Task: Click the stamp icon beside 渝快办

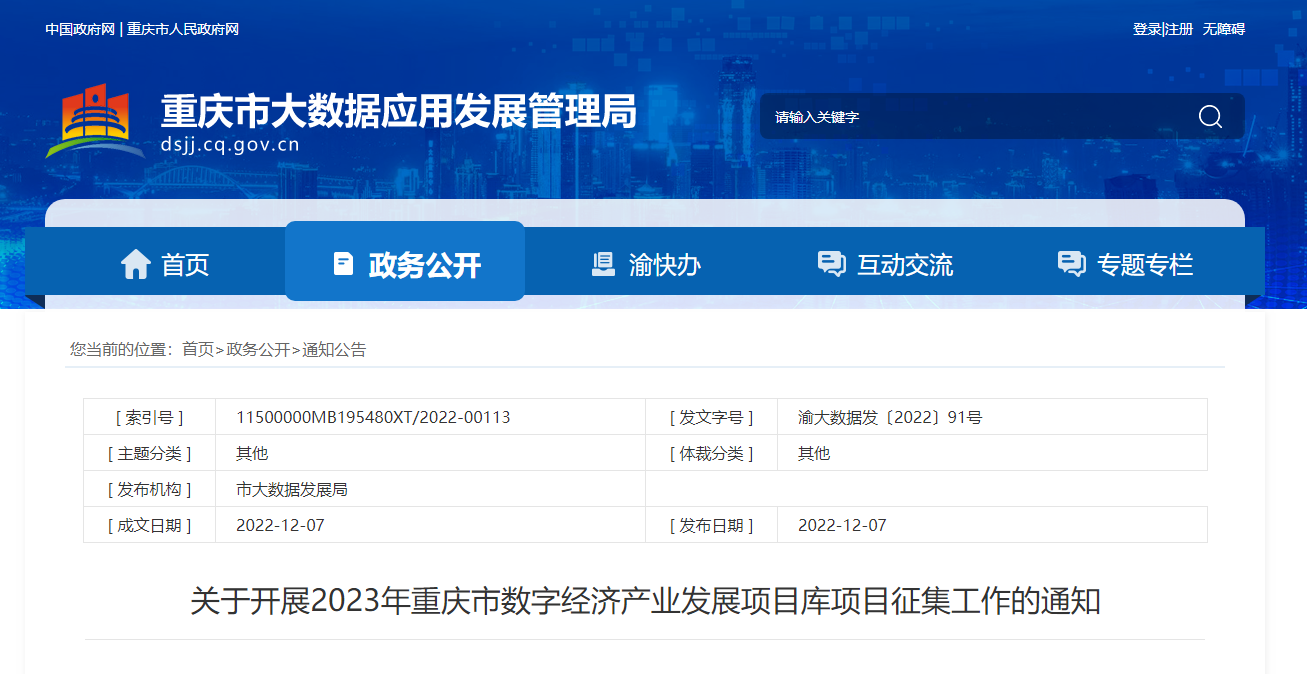Action: pos(603,264)
